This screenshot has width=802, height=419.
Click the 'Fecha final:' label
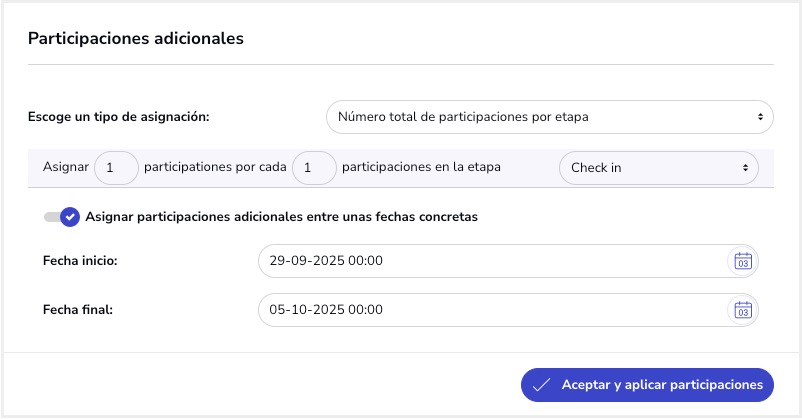click(x=78, y=309)
